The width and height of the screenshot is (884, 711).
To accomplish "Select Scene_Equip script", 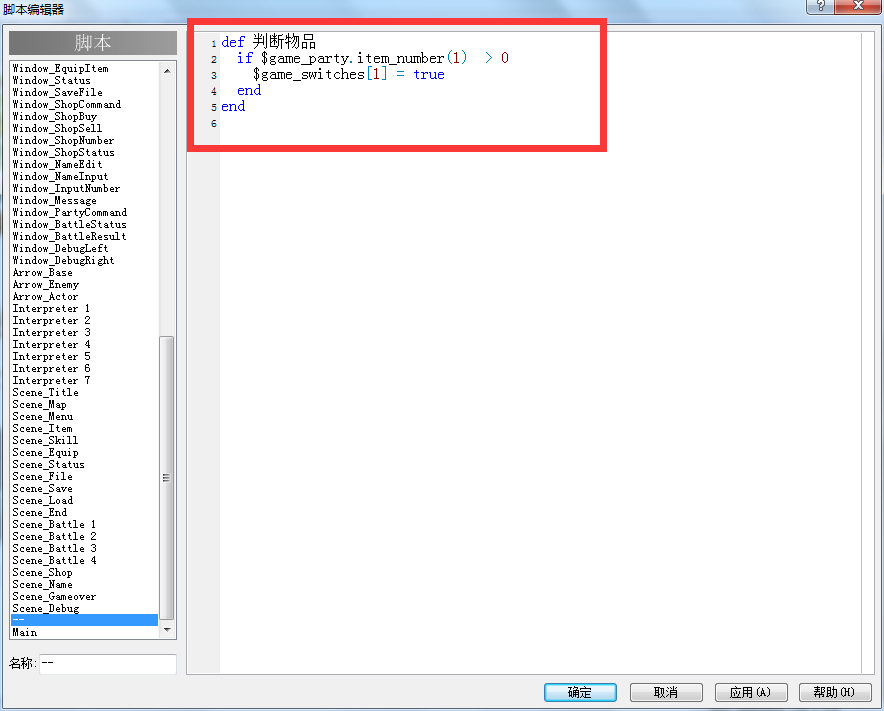I will pyautogui.click(x=46, y=453).
